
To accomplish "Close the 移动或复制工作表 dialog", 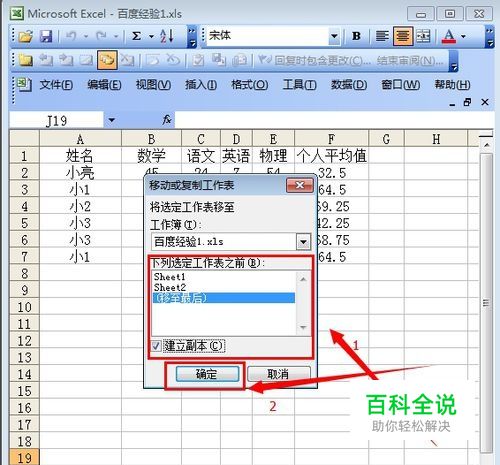I will pyautogui.click(x=300, y=185).
